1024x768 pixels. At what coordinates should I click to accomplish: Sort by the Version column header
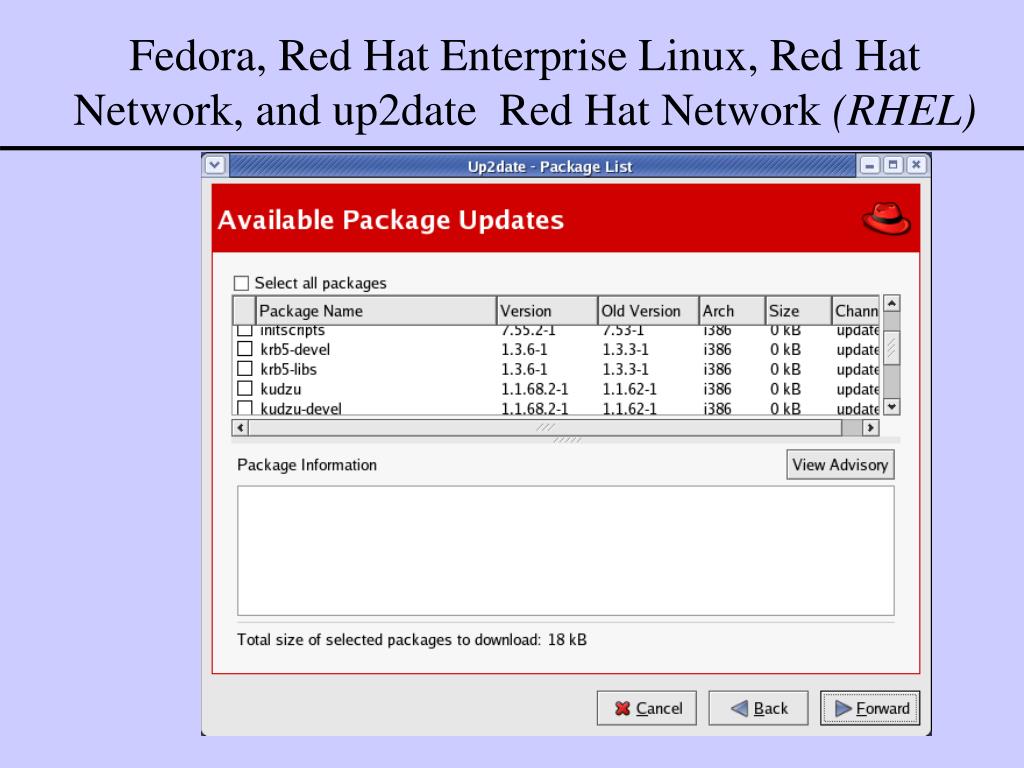click(547, 311)
